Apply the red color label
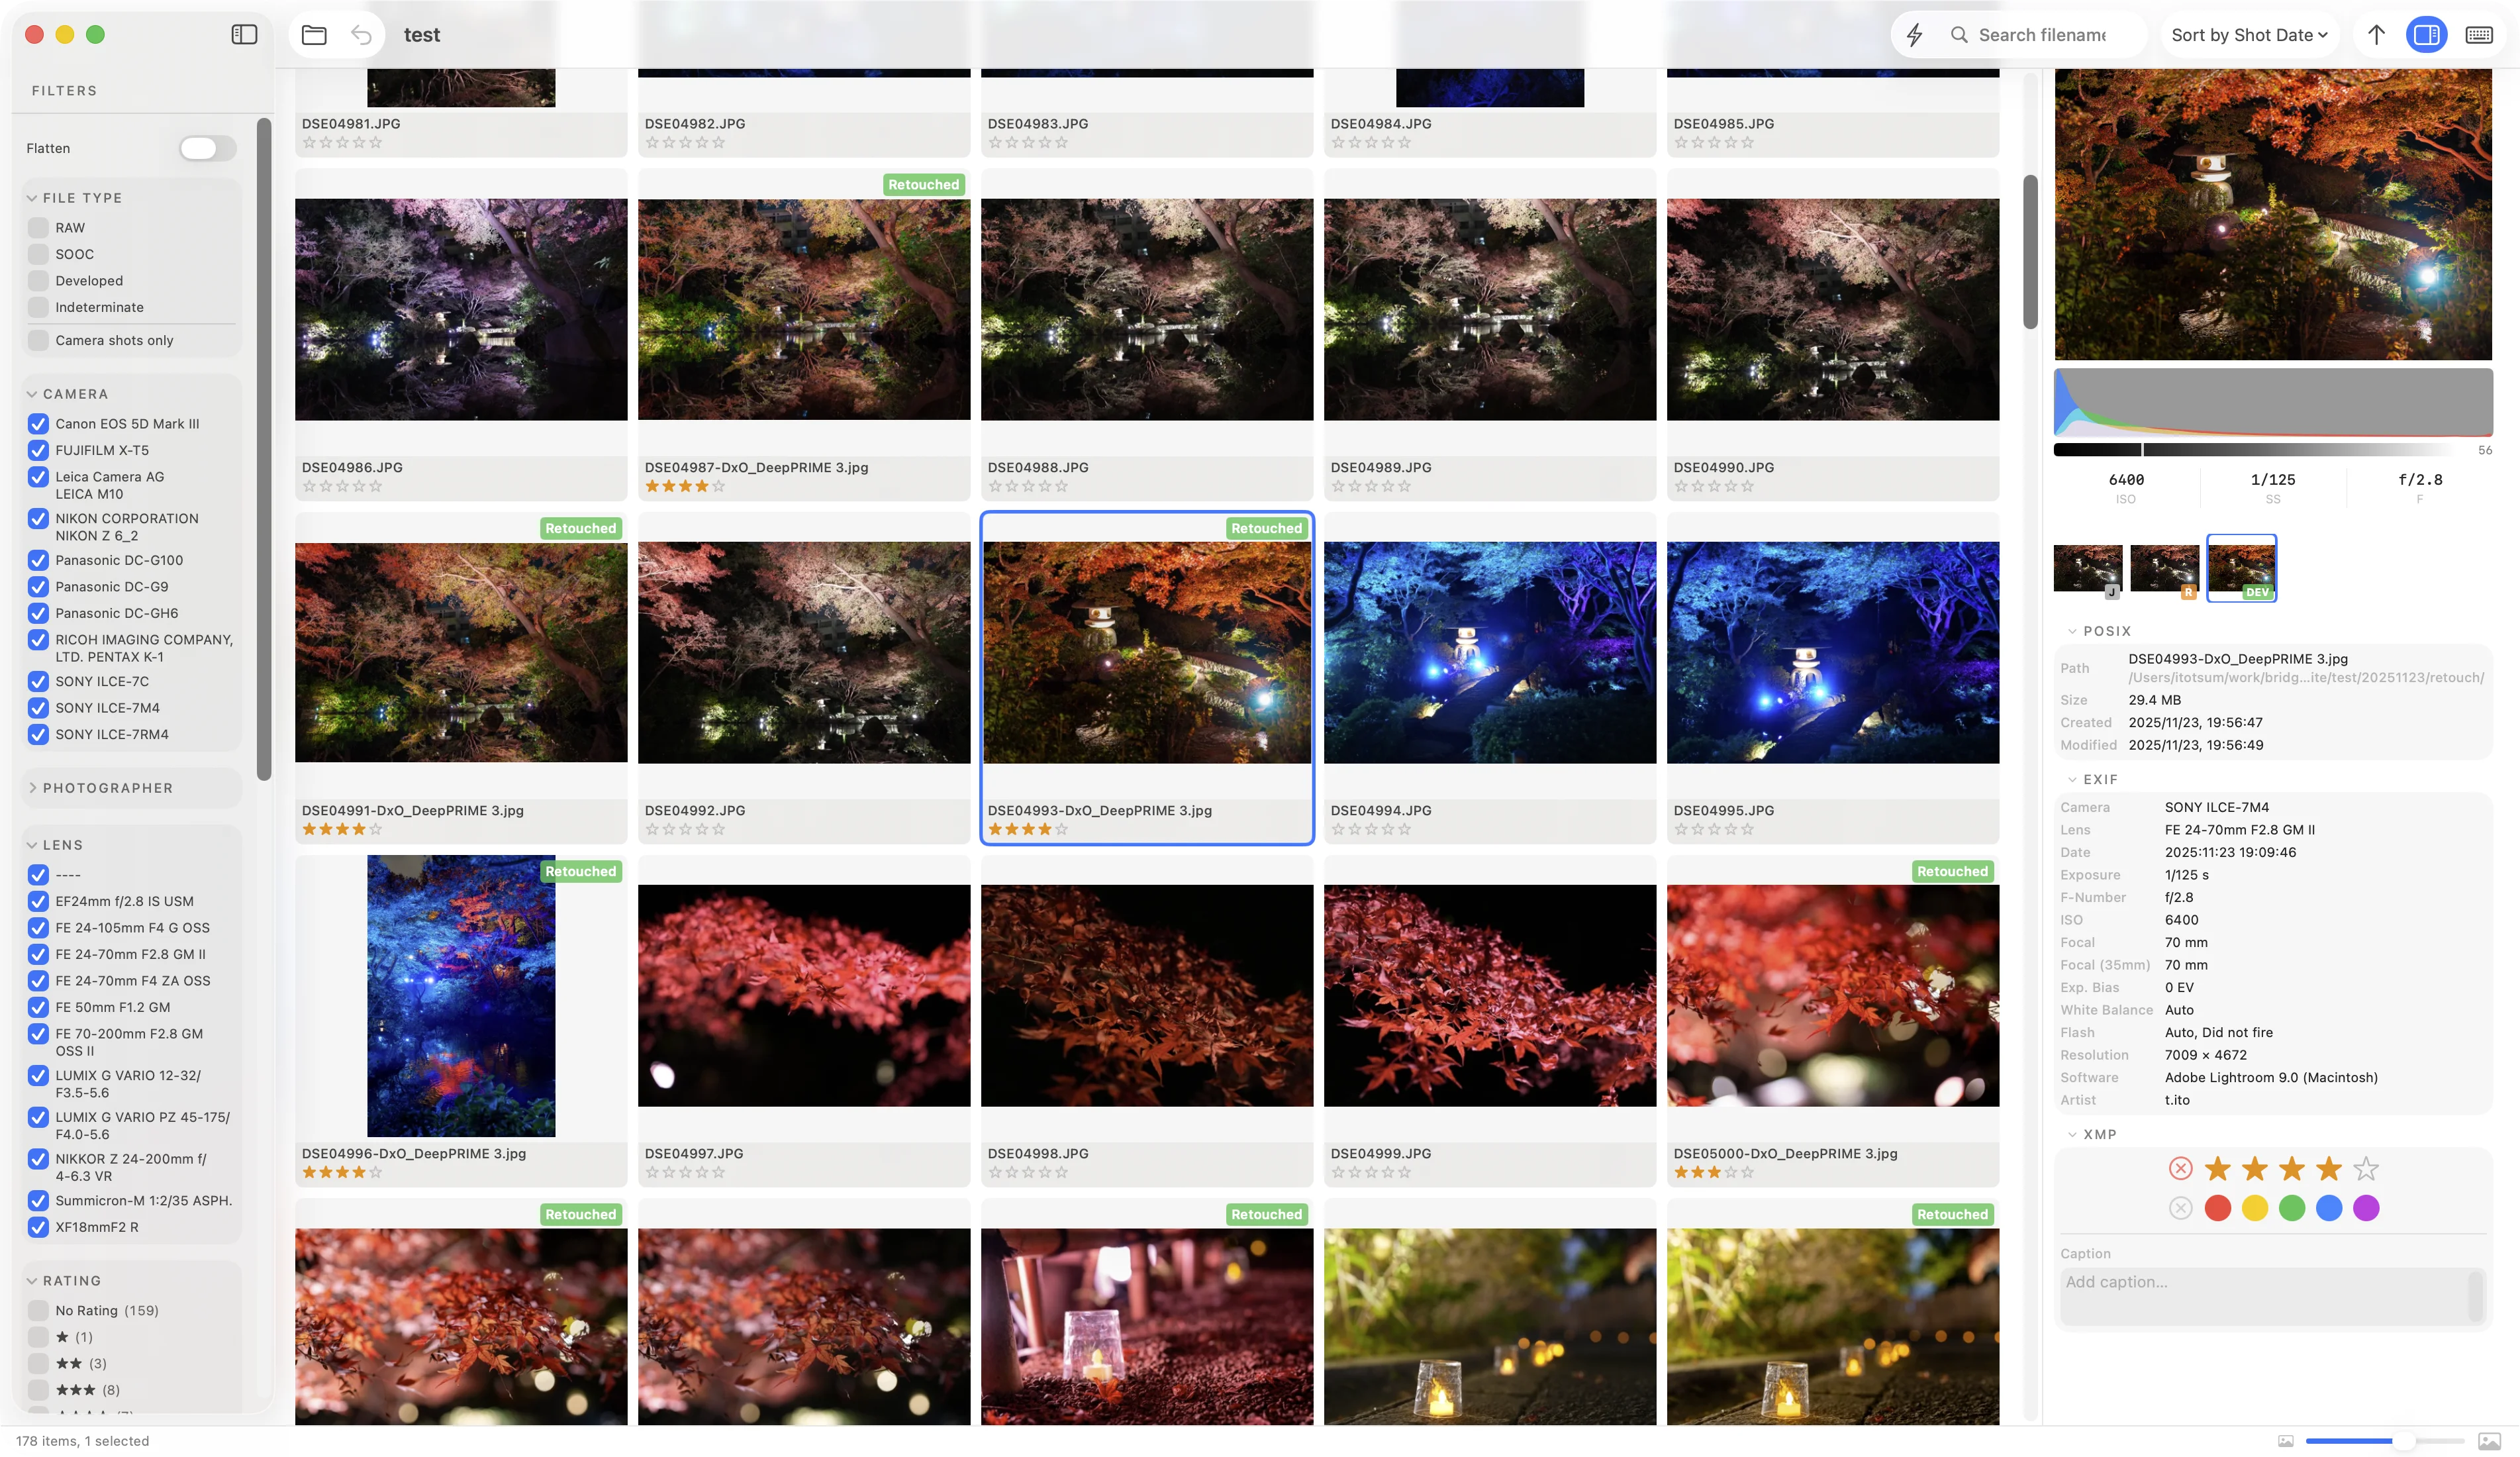 [x=2217, y=1208]
